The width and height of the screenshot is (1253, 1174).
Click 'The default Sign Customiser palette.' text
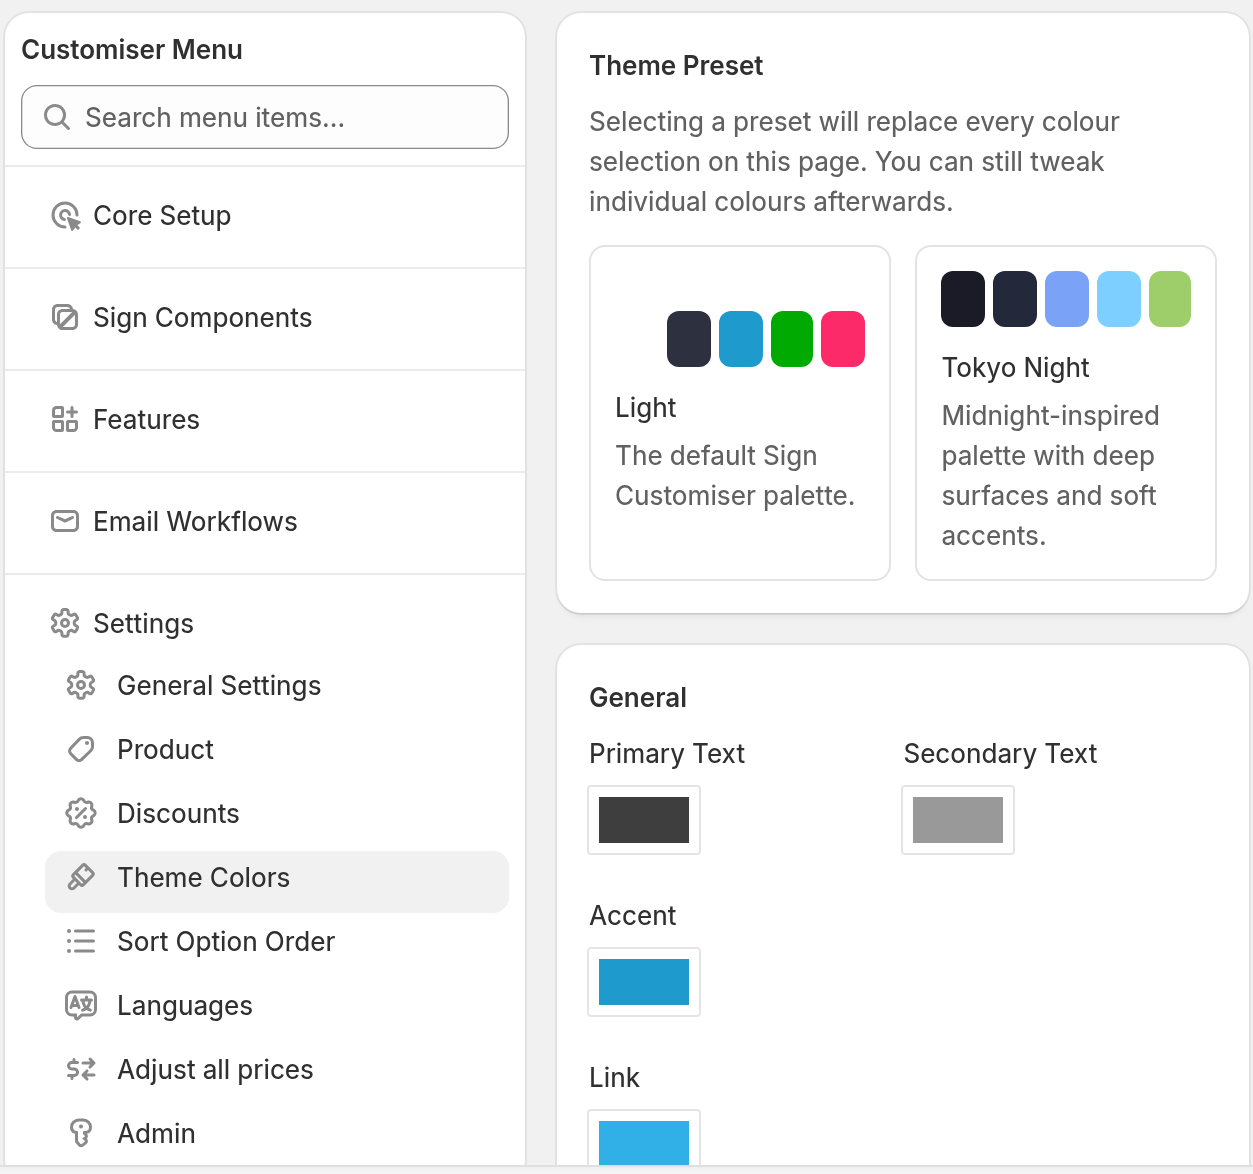point(735,476)
